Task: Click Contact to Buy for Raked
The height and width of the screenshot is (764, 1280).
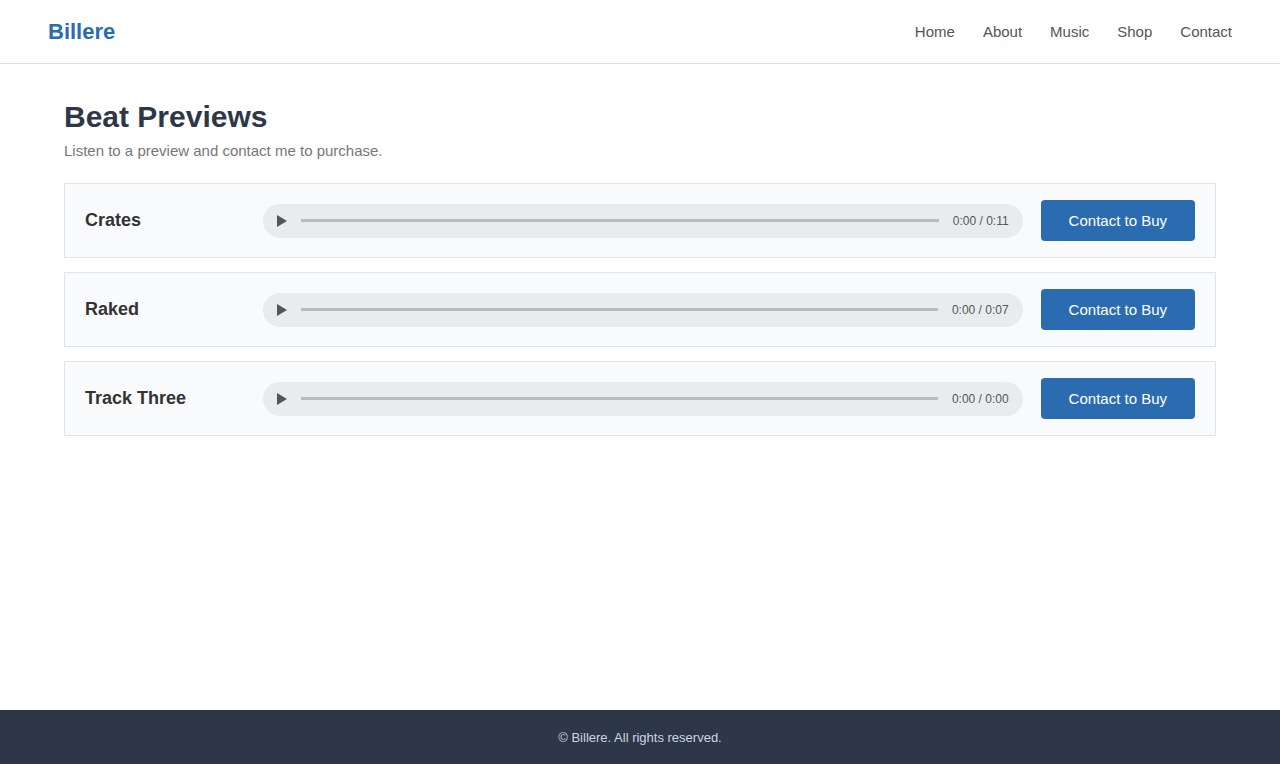Action: coord(1118,310)
